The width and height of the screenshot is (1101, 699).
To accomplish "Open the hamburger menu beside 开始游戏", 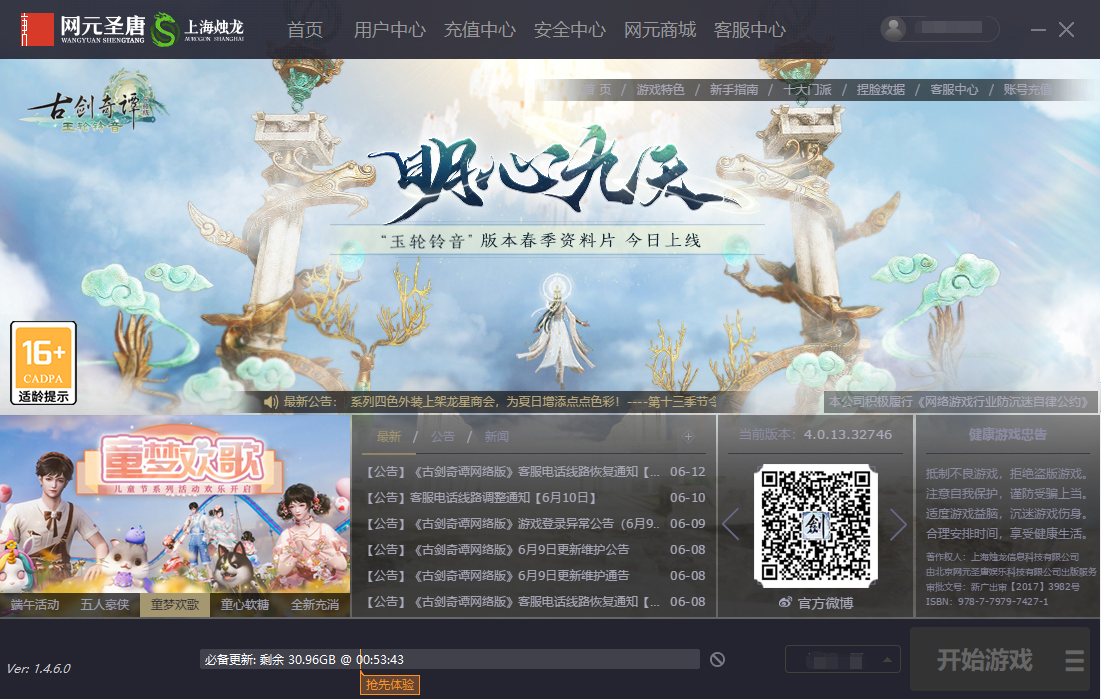I will click(x=1074, y=660).
